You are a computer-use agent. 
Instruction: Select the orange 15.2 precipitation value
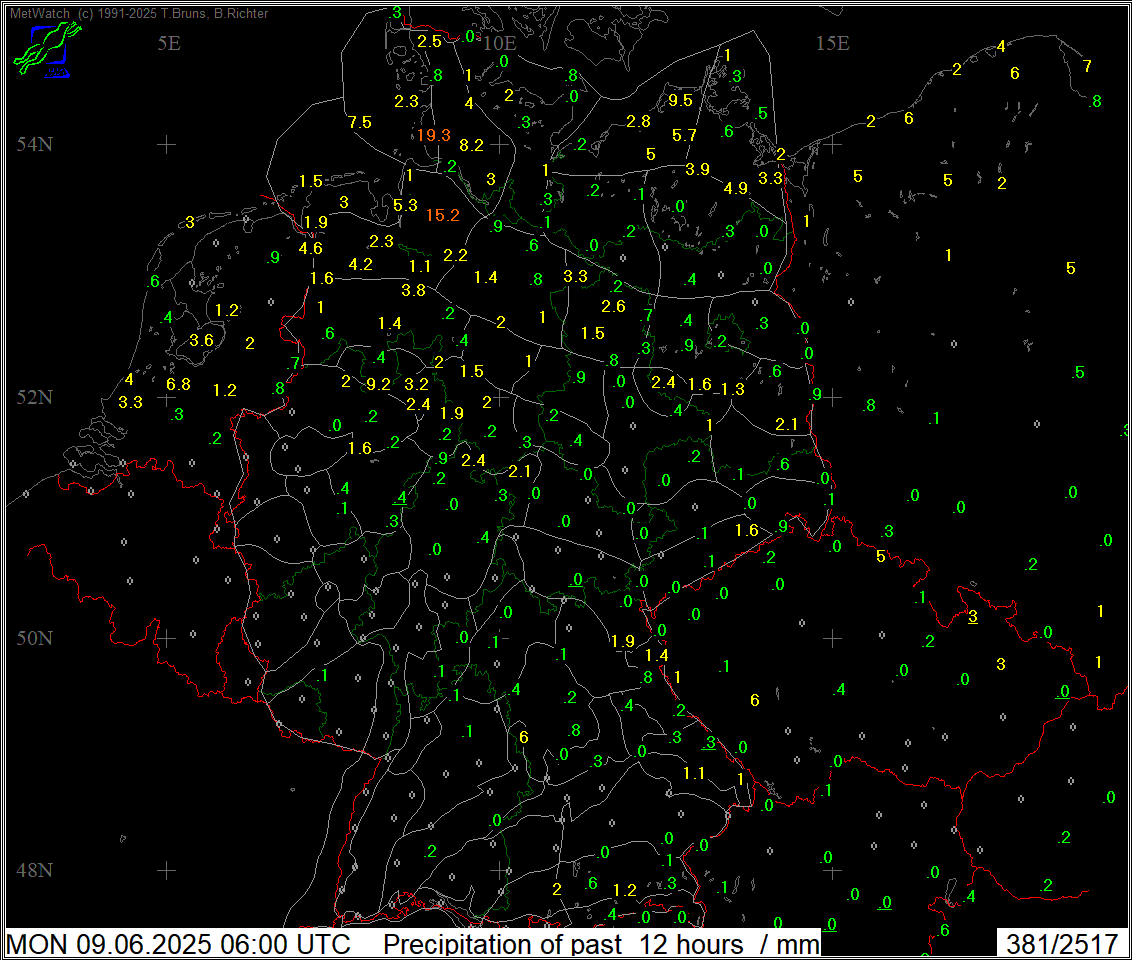(x=443, y=215)
